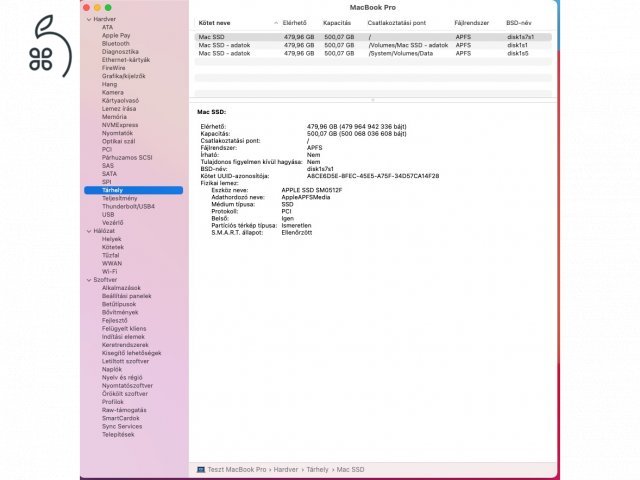Collapse the Hálózat section chevron
The width and height of the screenshot is (640, 480).
89,231
